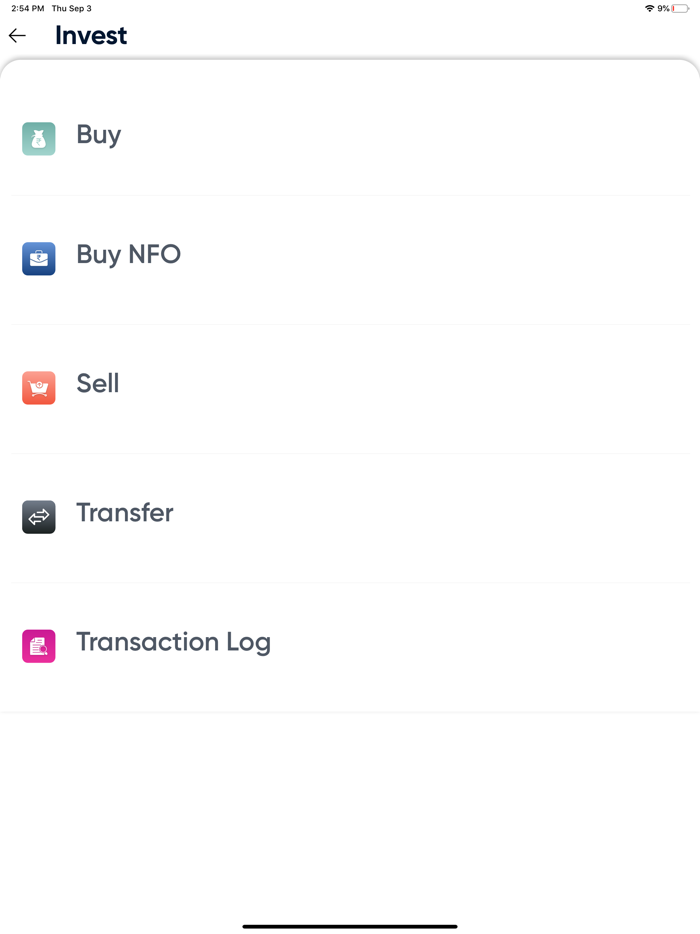
Task: Open the Sell option
Action: pyautogui.click(x=97, y=384)
